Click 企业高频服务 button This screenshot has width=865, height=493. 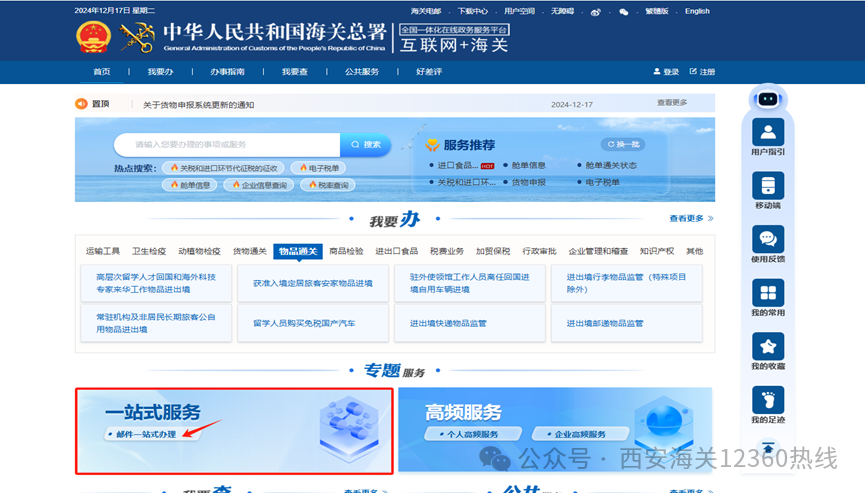coord(580,434)
